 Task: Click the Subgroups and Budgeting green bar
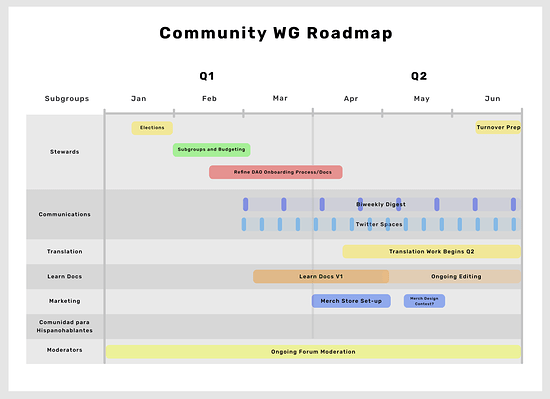pos(212,150)
